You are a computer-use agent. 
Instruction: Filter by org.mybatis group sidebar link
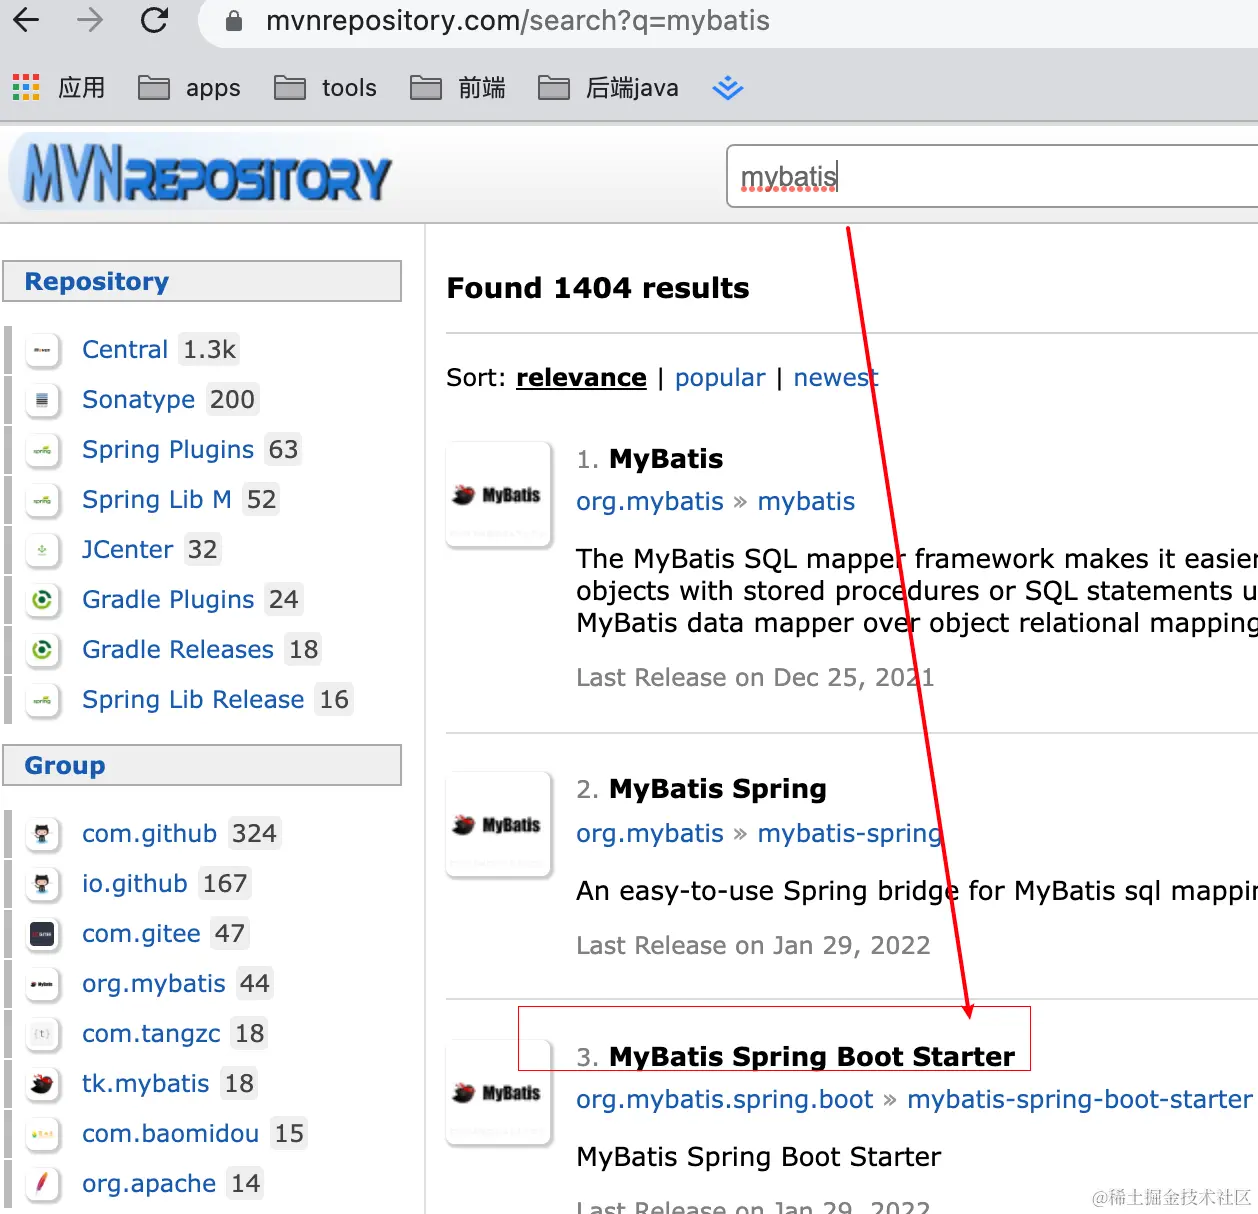click(154, 984)
